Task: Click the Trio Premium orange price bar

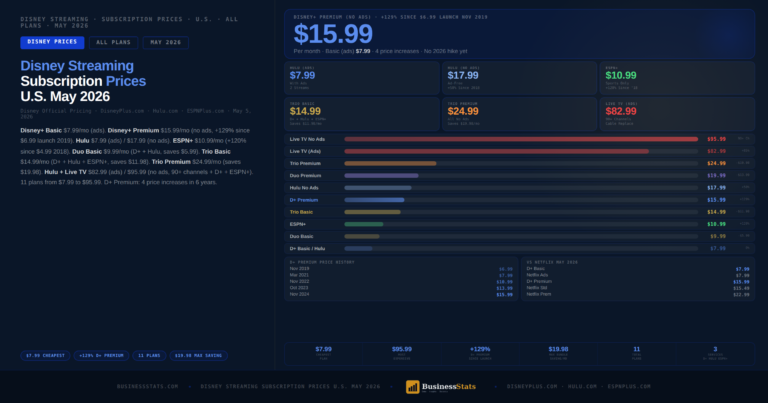Action: (x=390, y=164)
